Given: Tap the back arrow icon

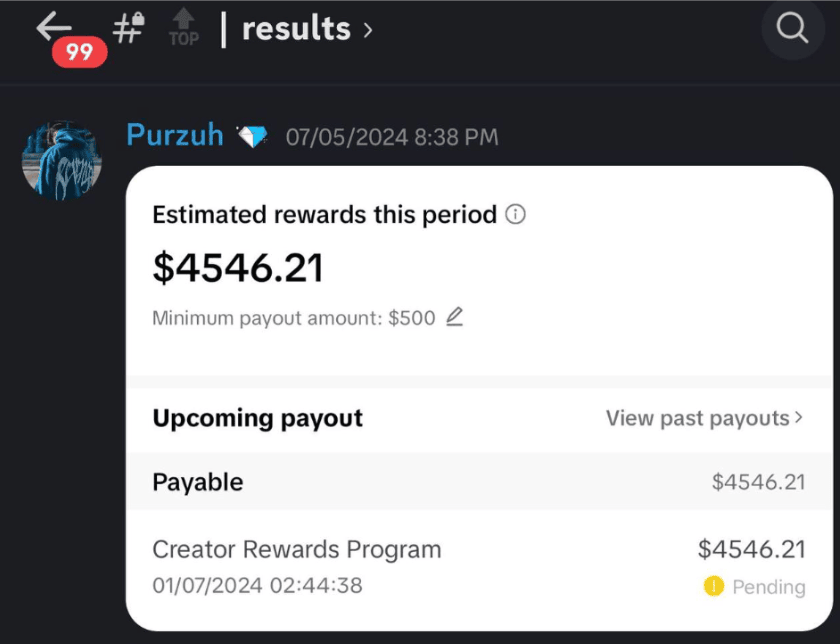Looking at the screenshot, I should [54, 26].
